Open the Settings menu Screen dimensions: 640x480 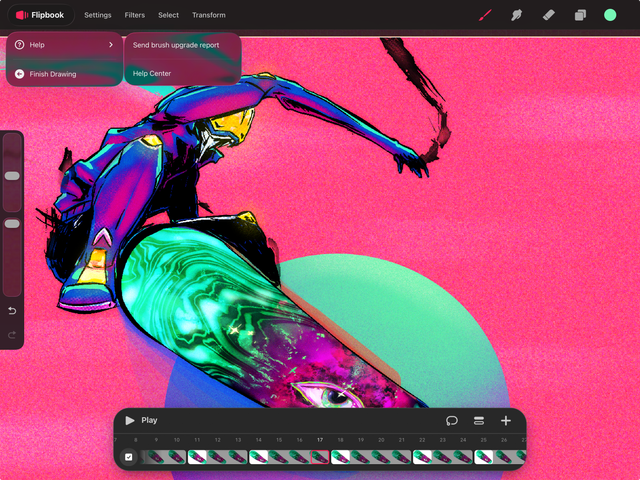tap(98, 15)
